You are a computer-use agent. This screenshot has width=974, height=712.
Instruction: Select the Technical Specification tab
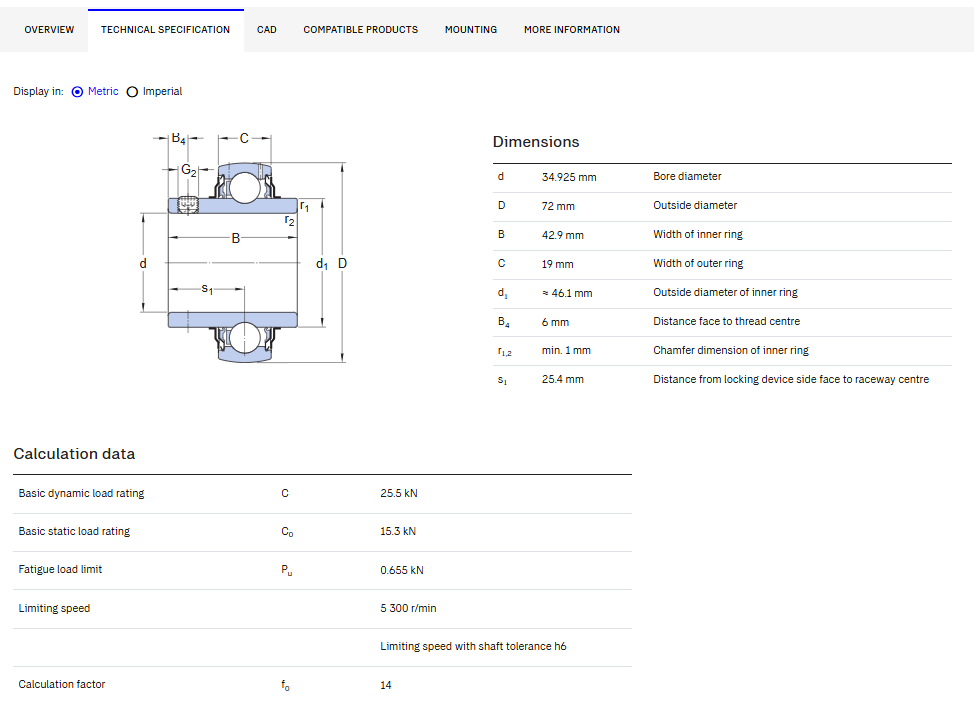pos(165,30)
